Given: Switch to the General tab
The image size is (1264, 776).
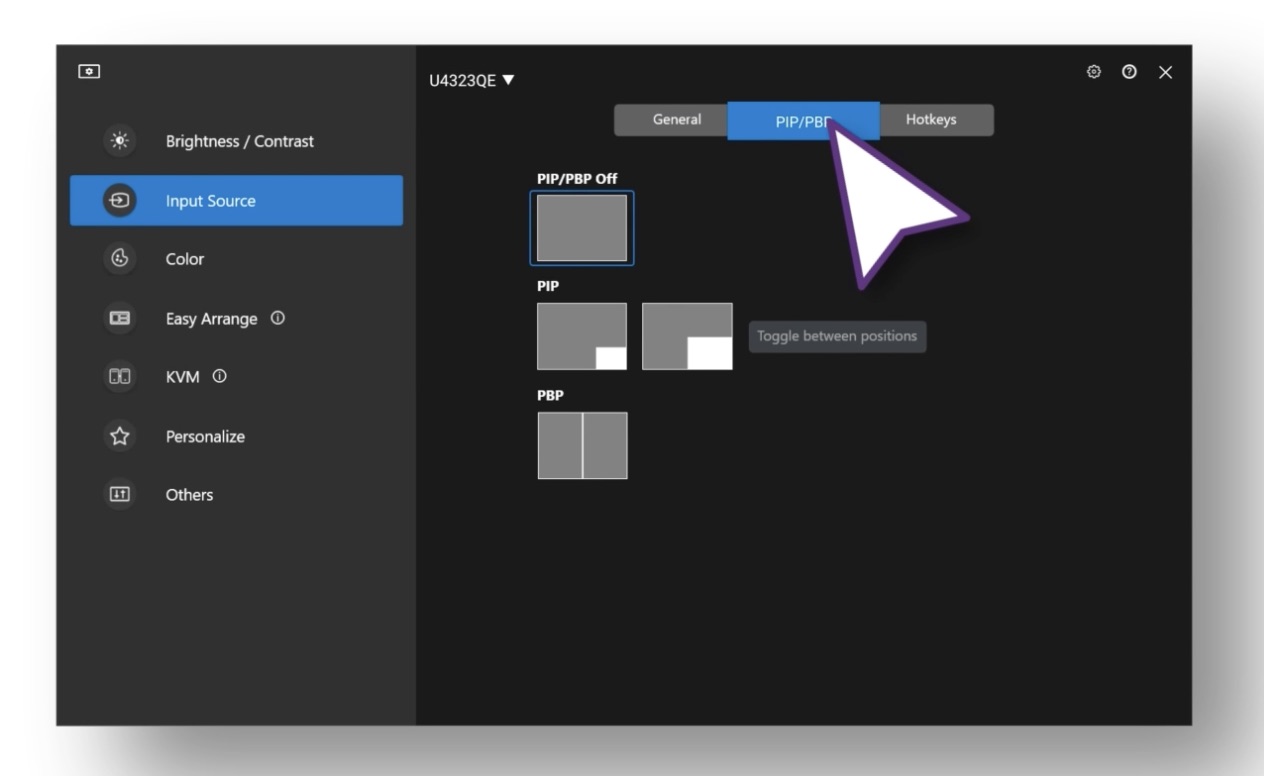Looking at the screenshot, I should tap(676, 120).
